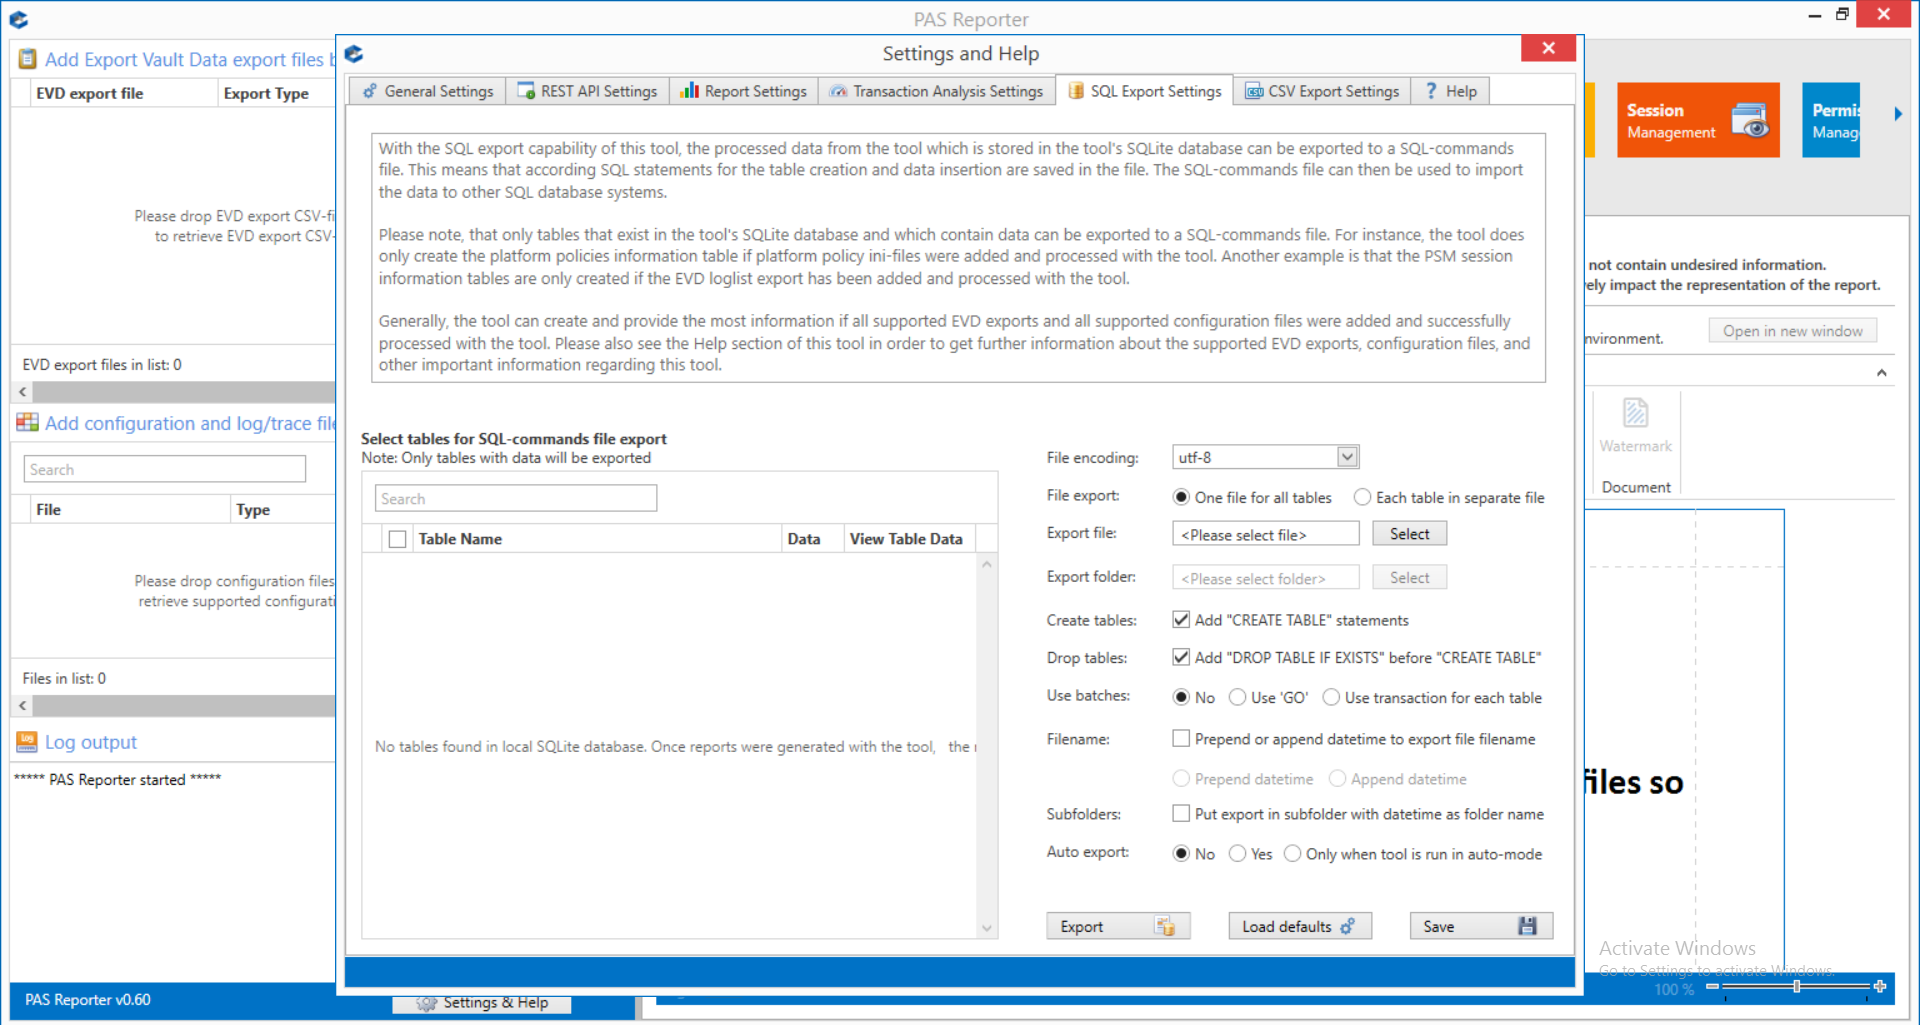The height and width of the screenshot is (1025, 1920).
Task: Switch to REST API Settings tab
Action: [587, 91]
